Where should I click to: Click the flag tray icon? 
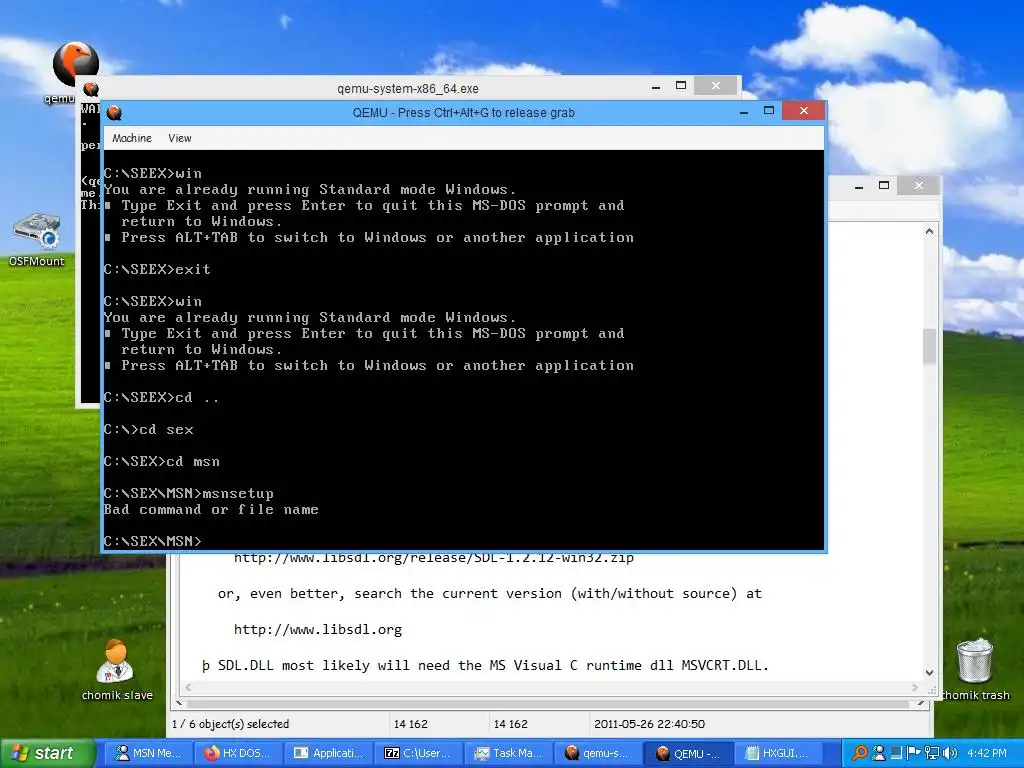914,753
